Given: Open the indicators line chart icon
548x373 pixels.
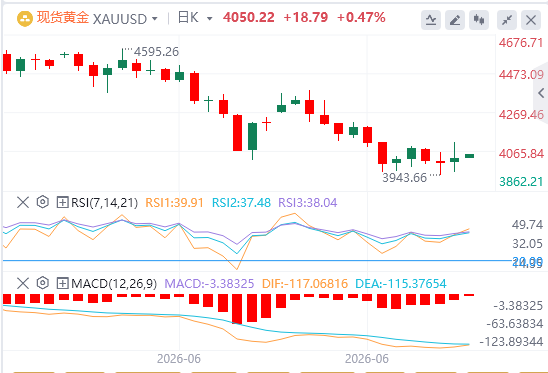Looking at the screenshot, I should click(x=431, y=20).
